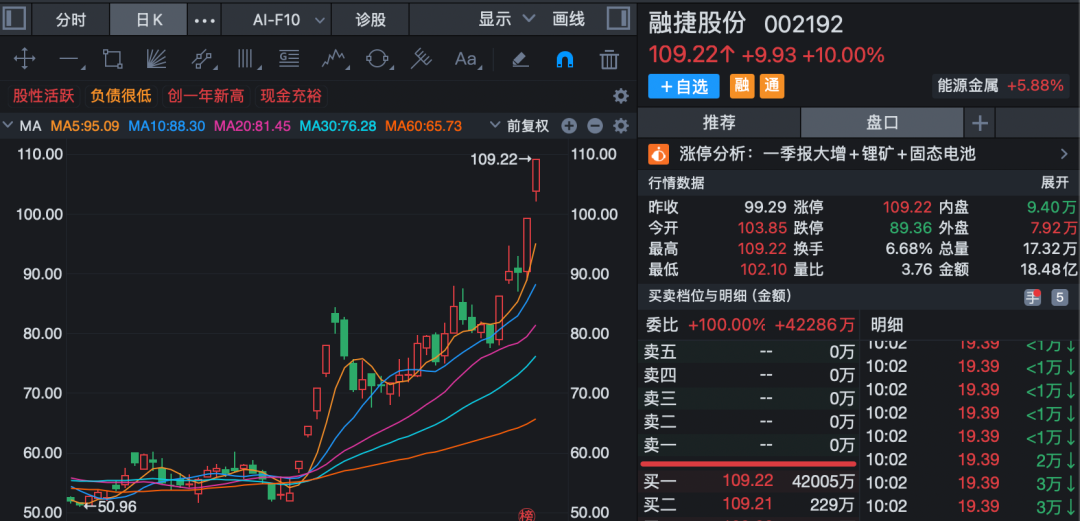
Task: Select the eraser drawing tool
Action: tap(519, 59)
